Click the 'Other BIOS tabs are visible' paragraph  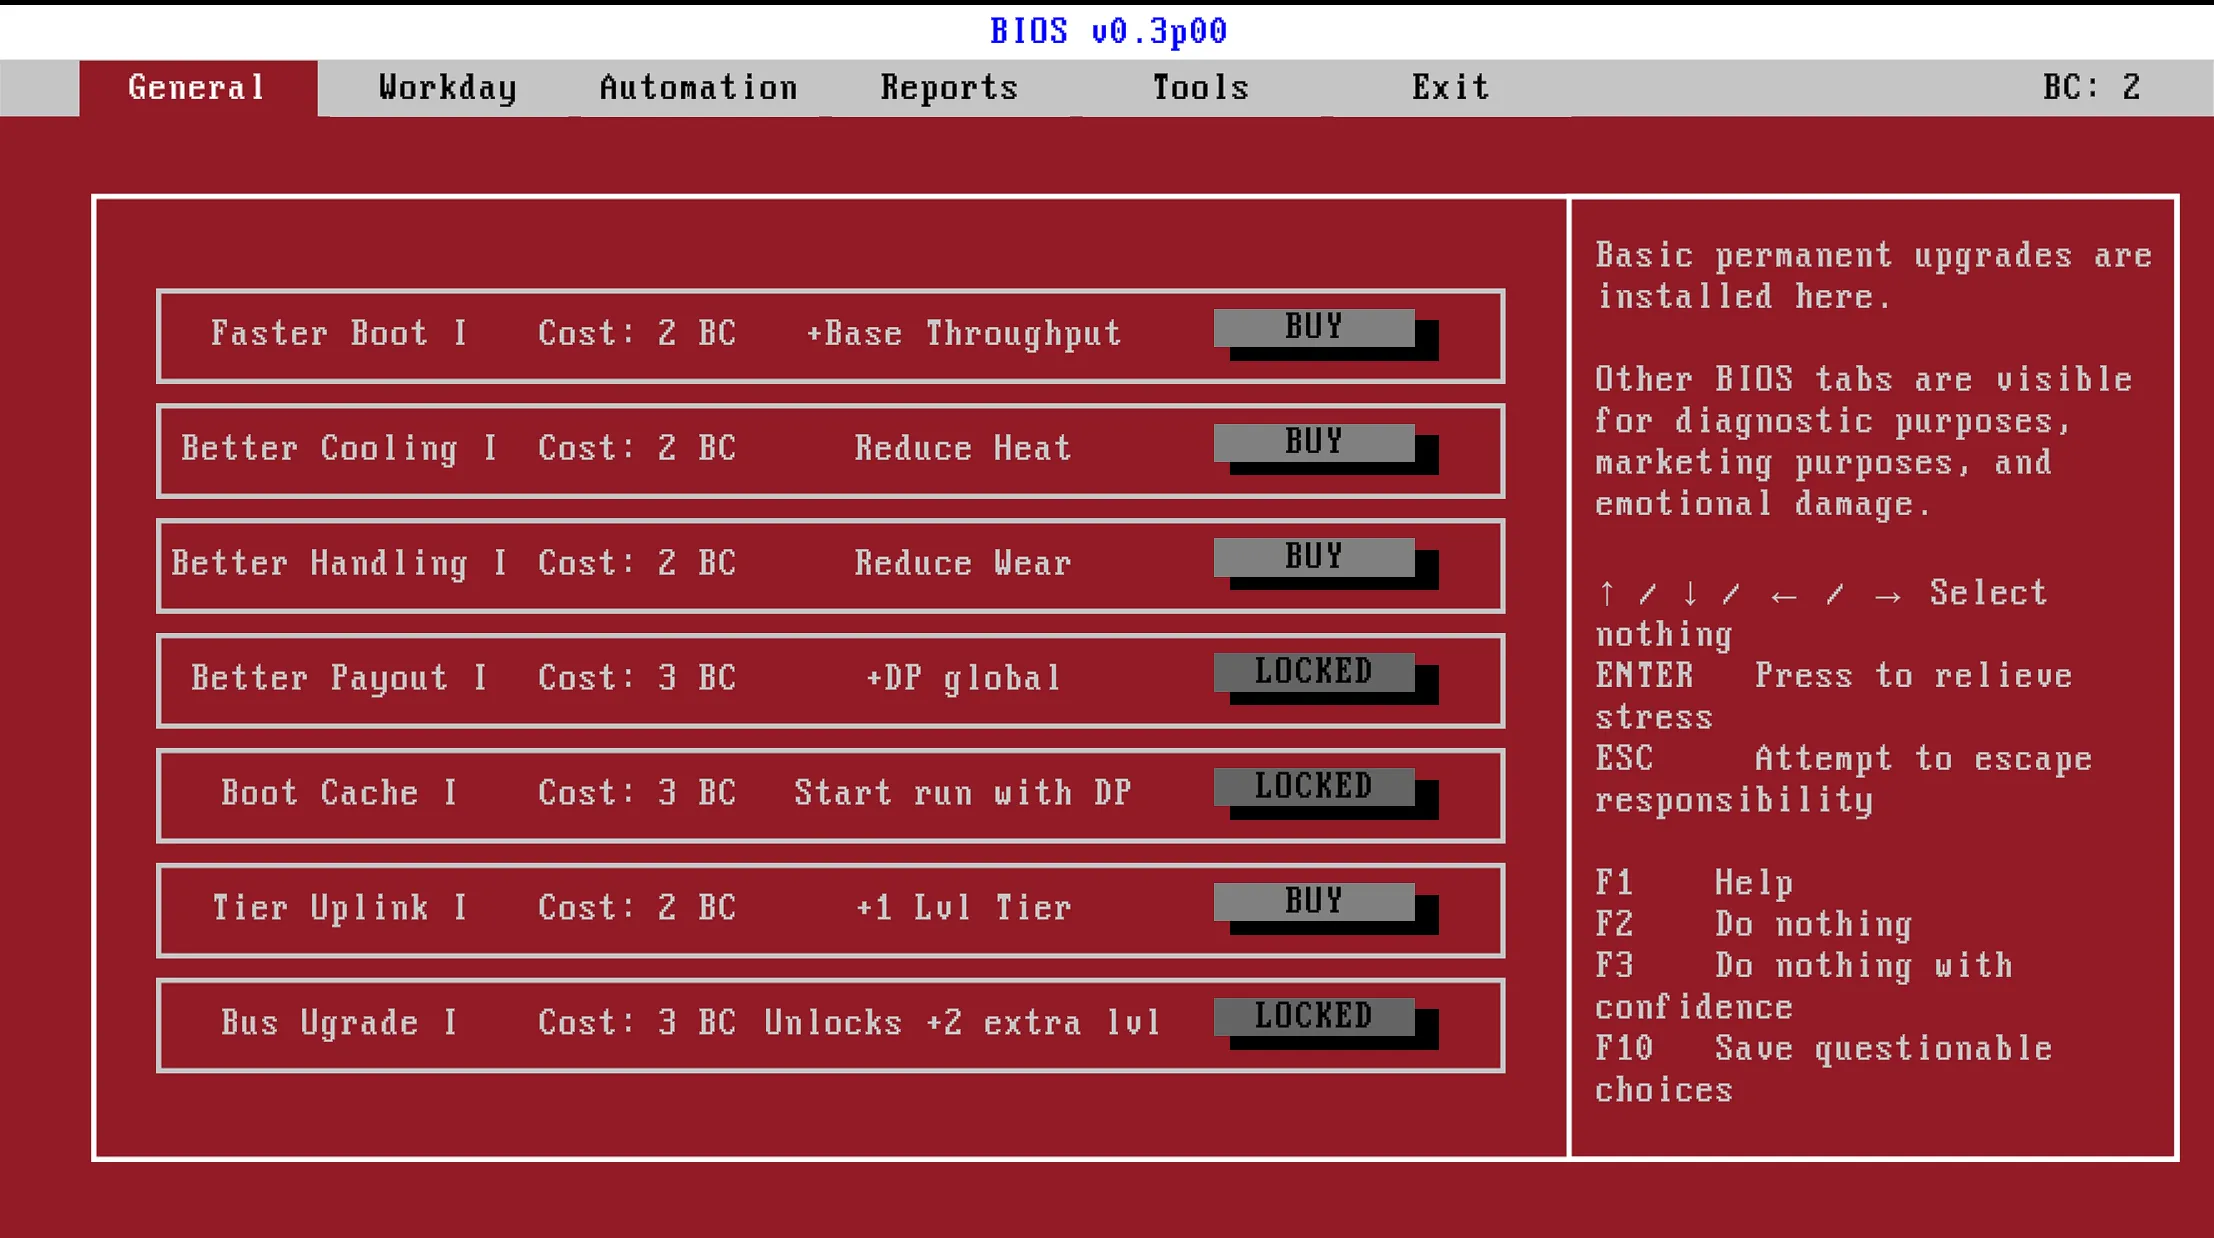point(1864,442)
